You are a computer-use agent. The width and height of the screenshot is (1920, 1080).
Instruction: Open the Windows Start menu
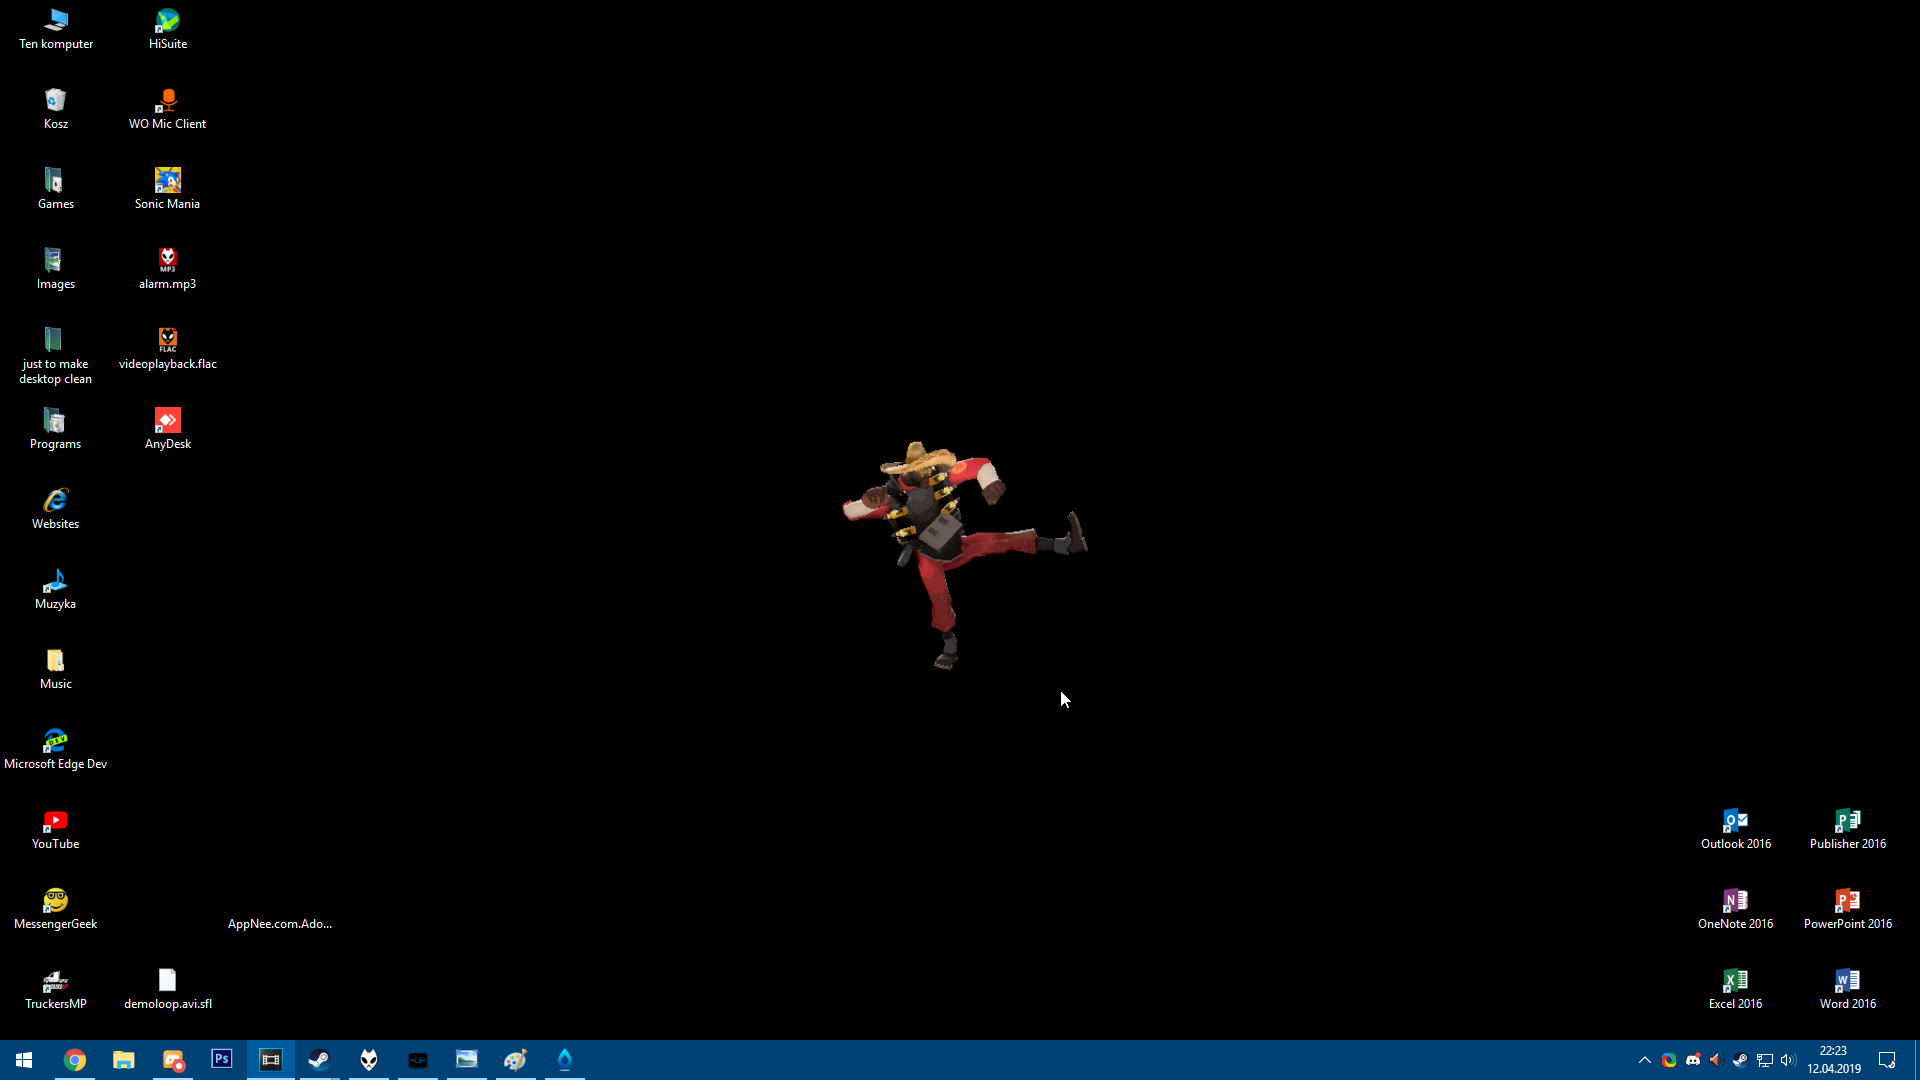tap(24, 1060)
